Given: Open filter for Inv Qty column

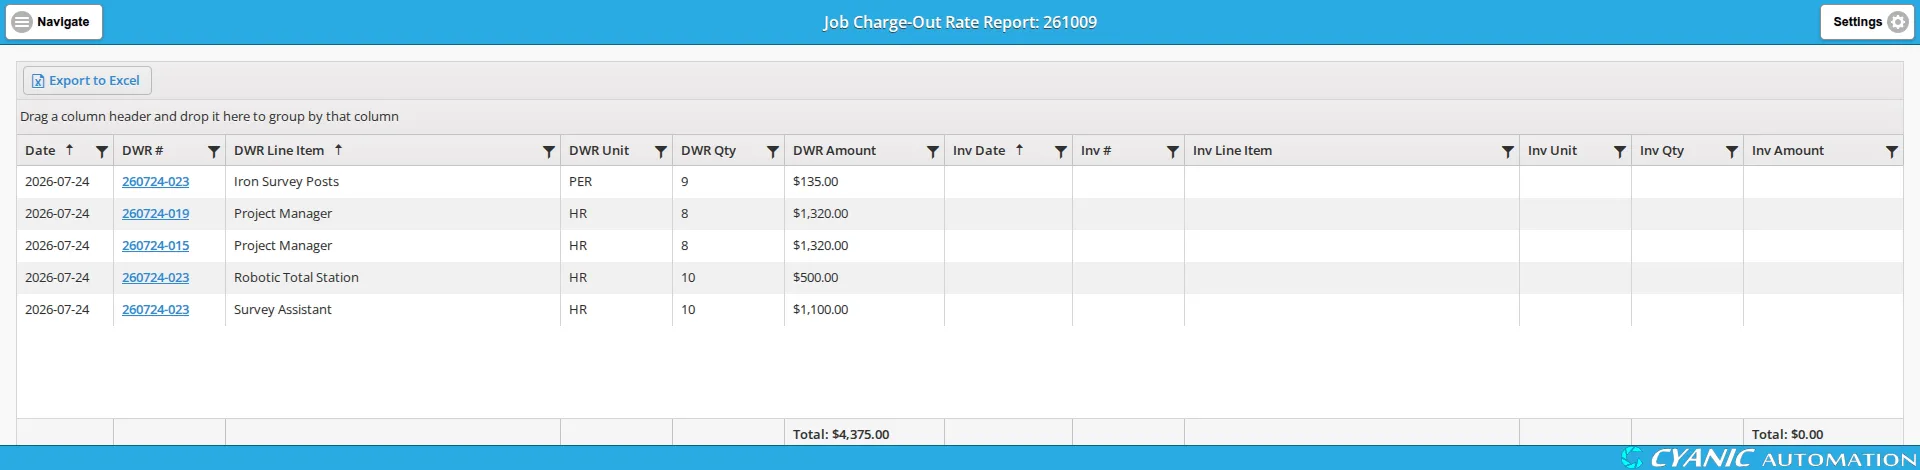Looking at the screenshot, I should pyautogui.click(x=1732, y=151).
